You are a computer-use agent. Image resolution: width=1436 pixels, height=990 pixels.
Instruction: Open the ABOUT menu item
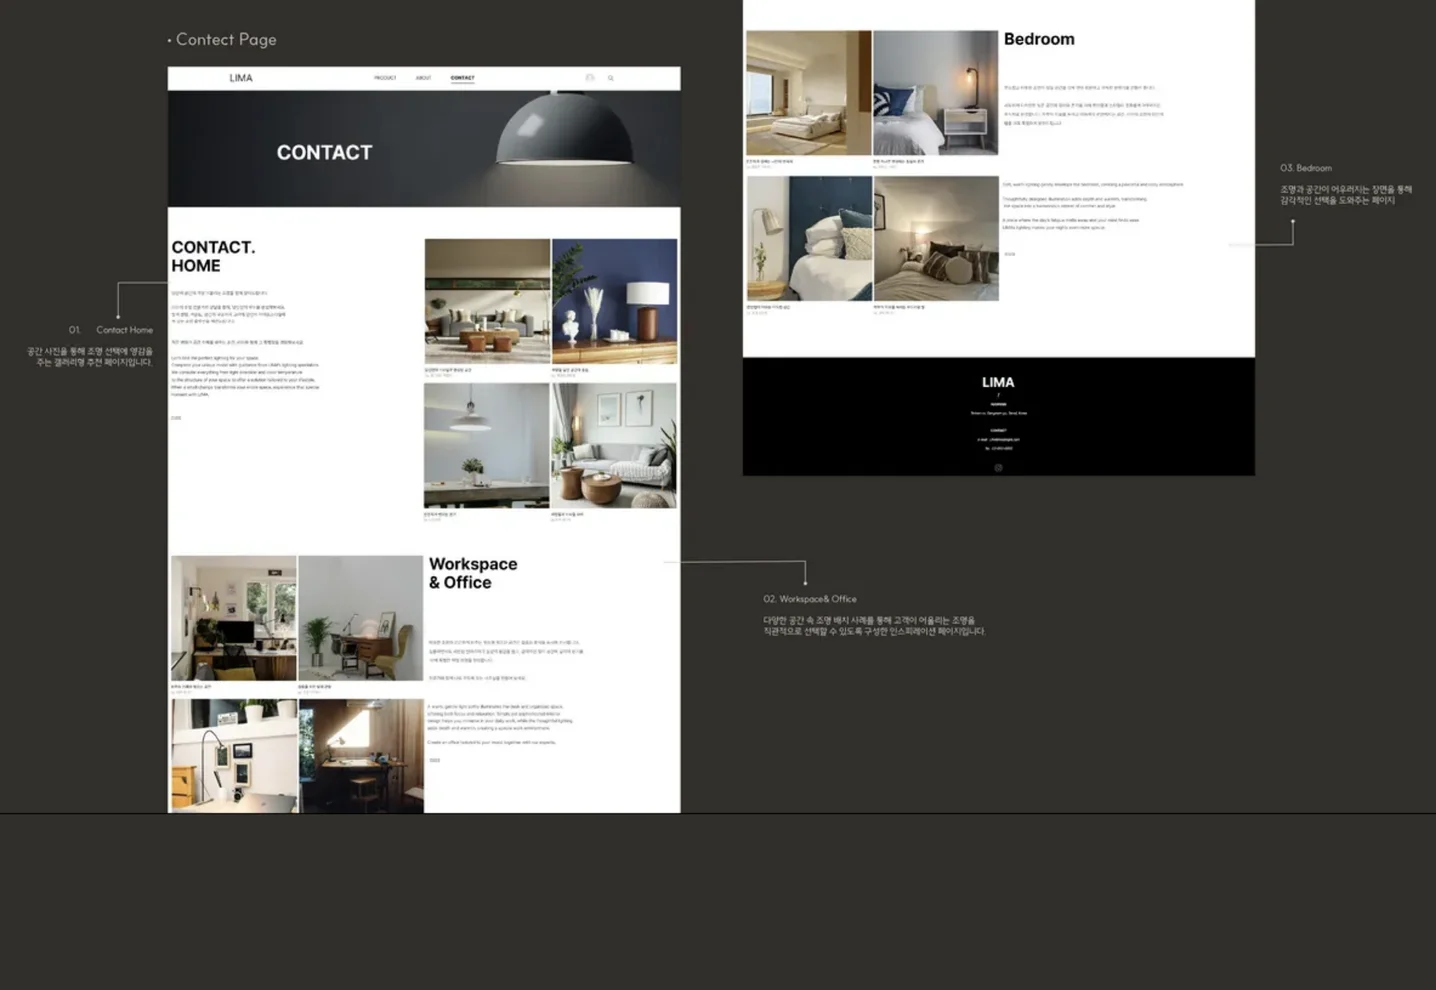tap(424, 78)
